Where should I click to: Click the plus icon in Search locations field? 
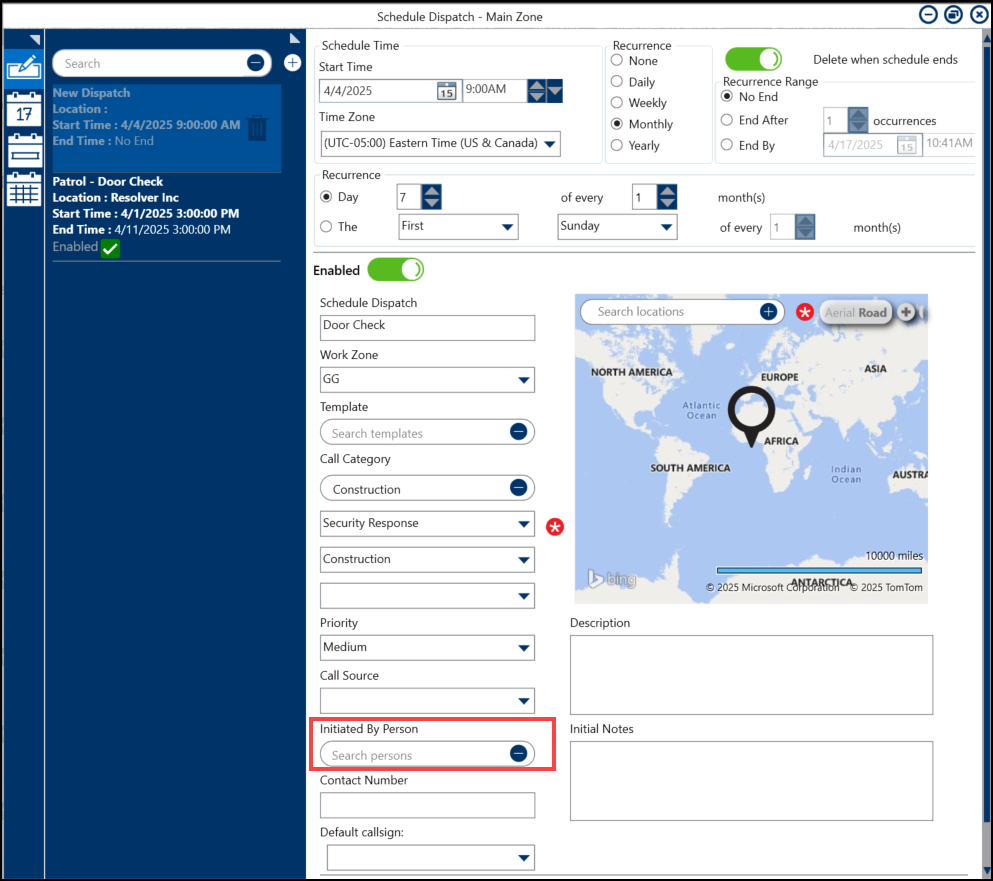(x=768, y=312)
